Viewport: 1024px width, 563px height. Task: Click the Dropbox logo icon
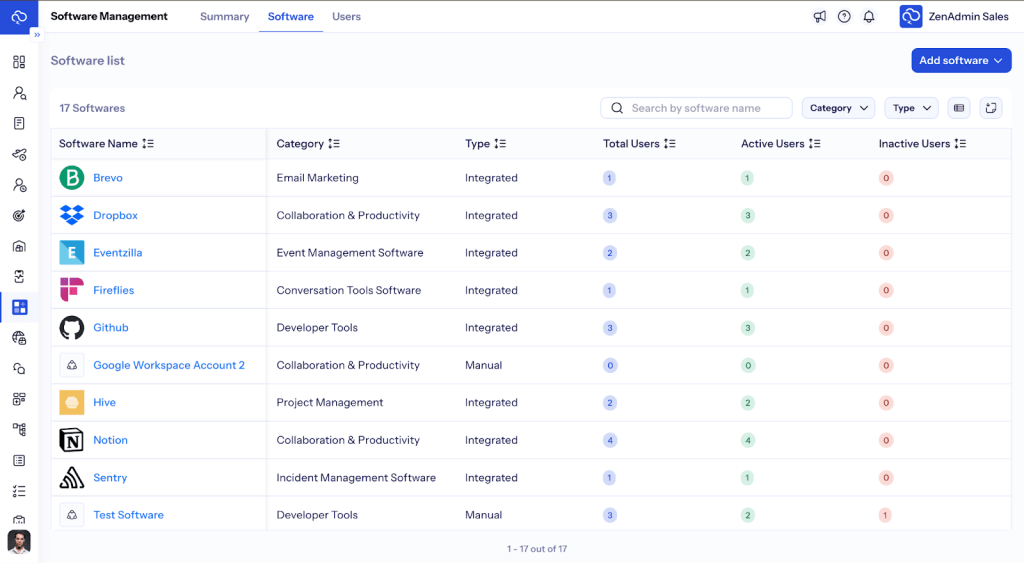pos(72,215)
